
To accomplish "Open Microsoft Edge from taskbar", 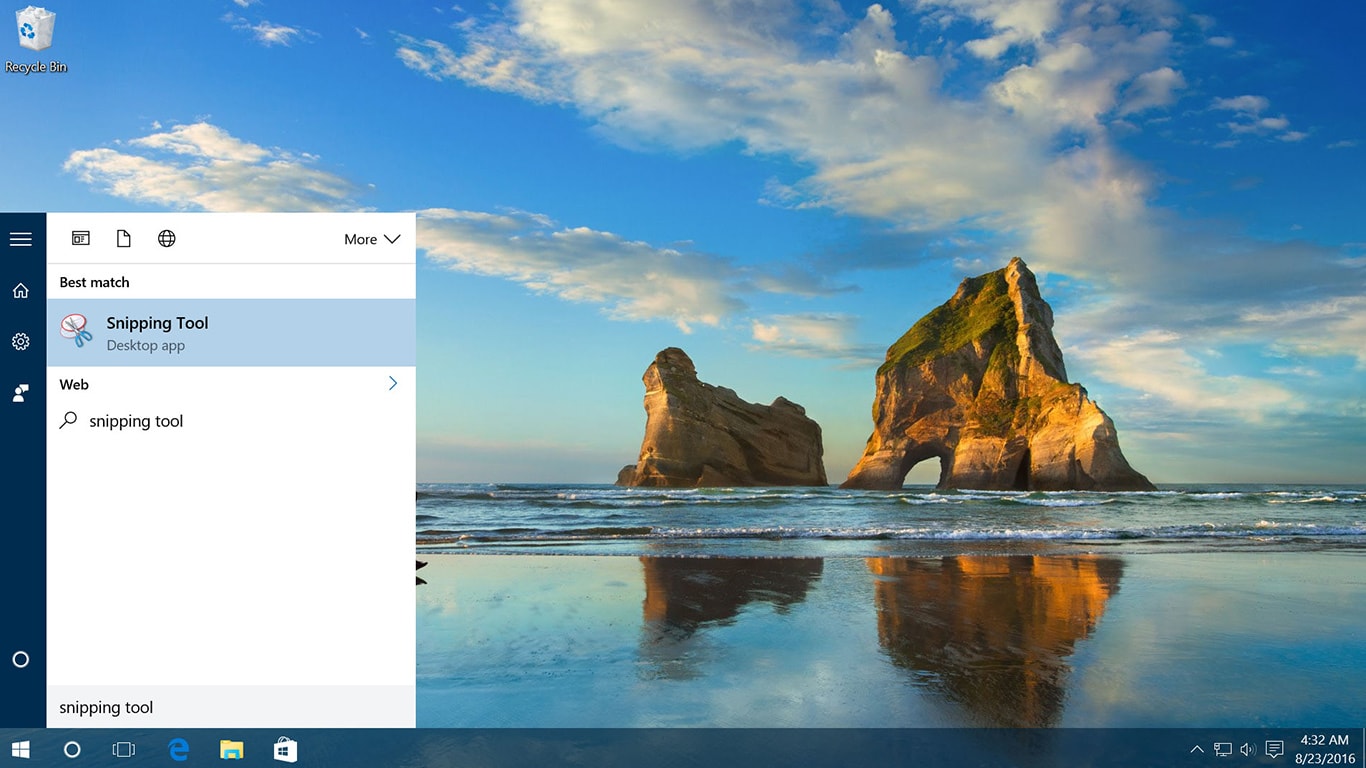I will tap(178, 749).
